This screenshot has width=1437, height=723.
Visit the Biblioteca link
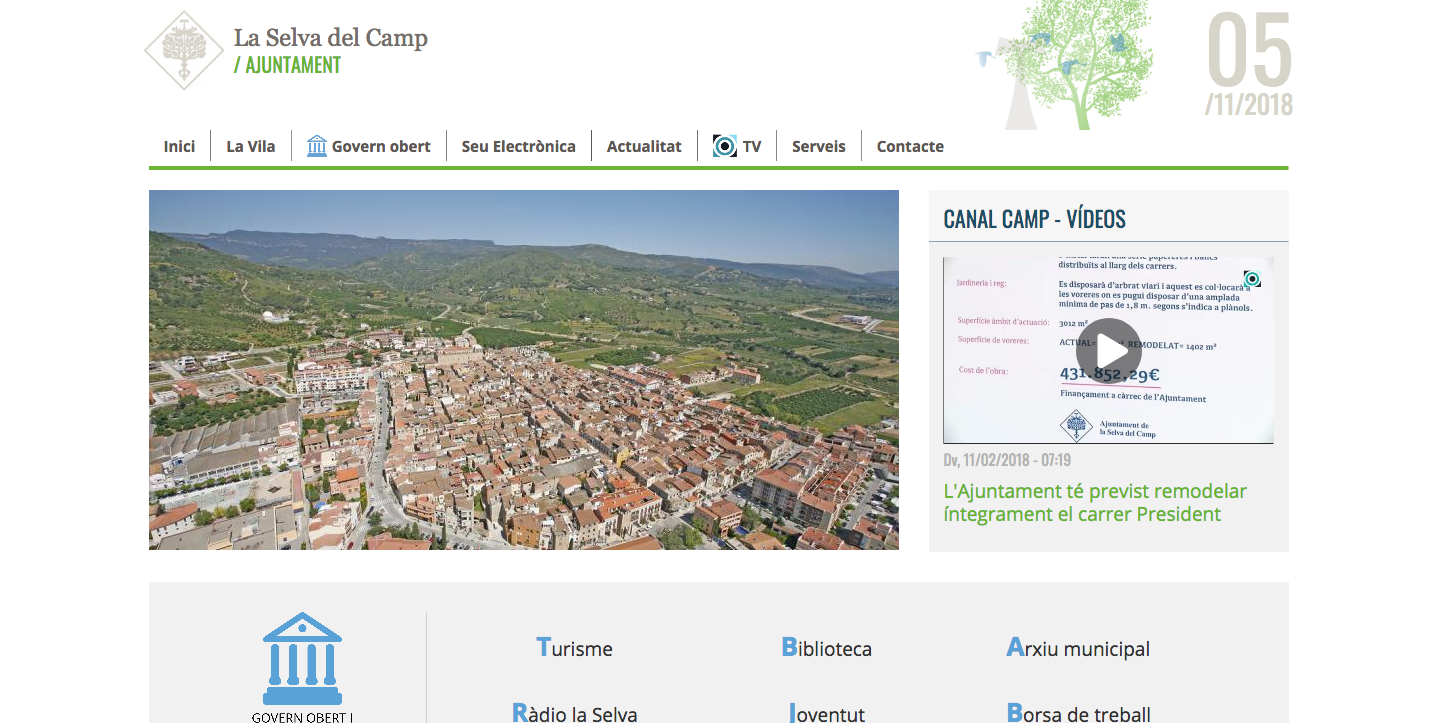[826, 648]
